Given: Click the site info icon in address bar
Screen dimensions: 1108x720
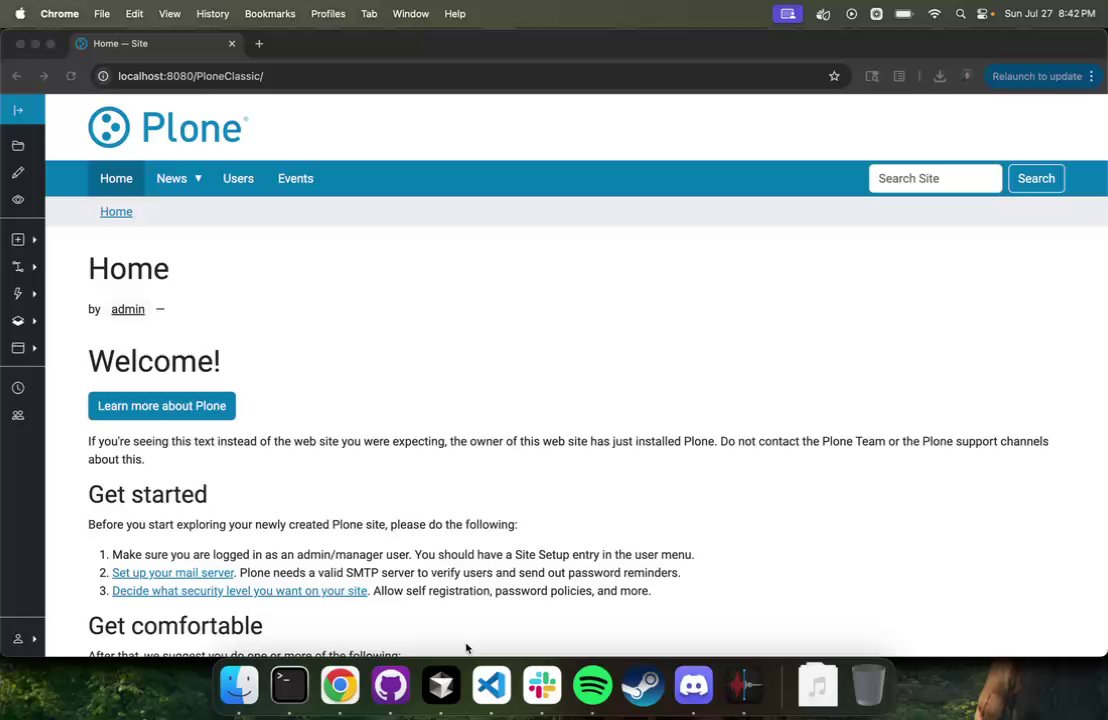Looking at the screenshot, I should tap(103, 76).
